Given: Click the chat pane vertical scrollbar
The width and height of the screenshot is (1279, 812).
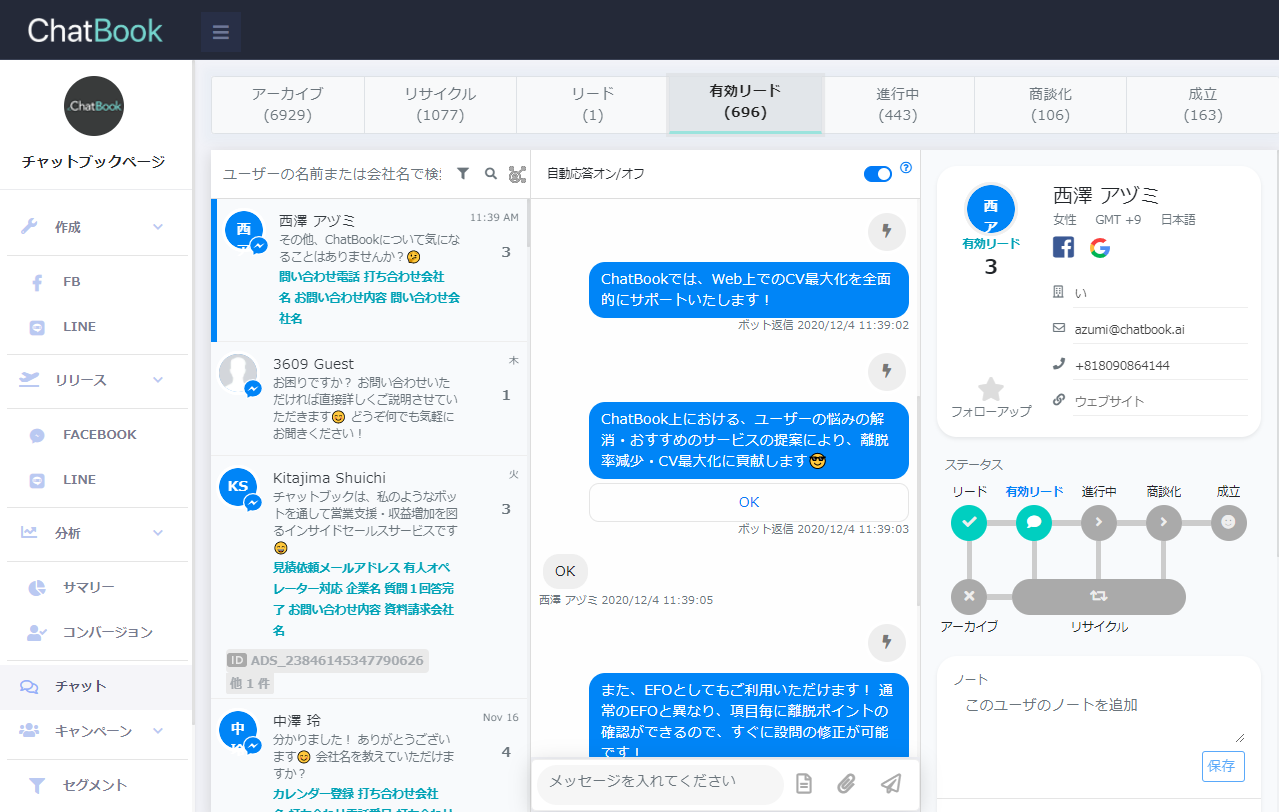Looking at the screenshot, I should coord(916,500).
